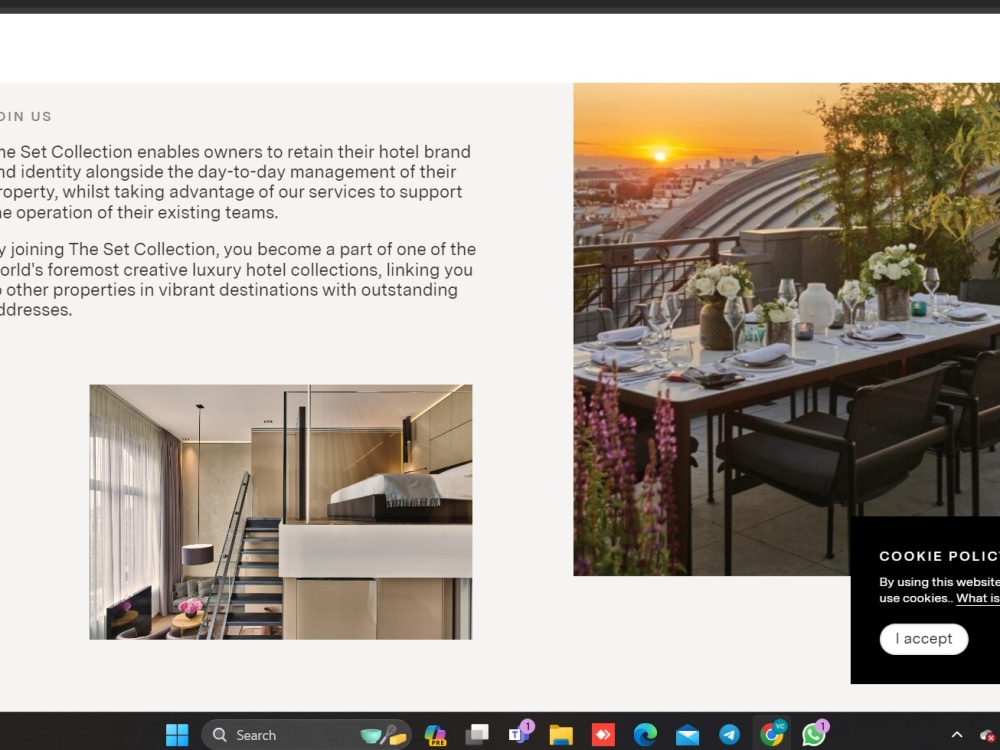1000x750 pixels.
Task: Click the magnifier icon in the Search bar
Action: pyautogui.click(x=220, y=735)
